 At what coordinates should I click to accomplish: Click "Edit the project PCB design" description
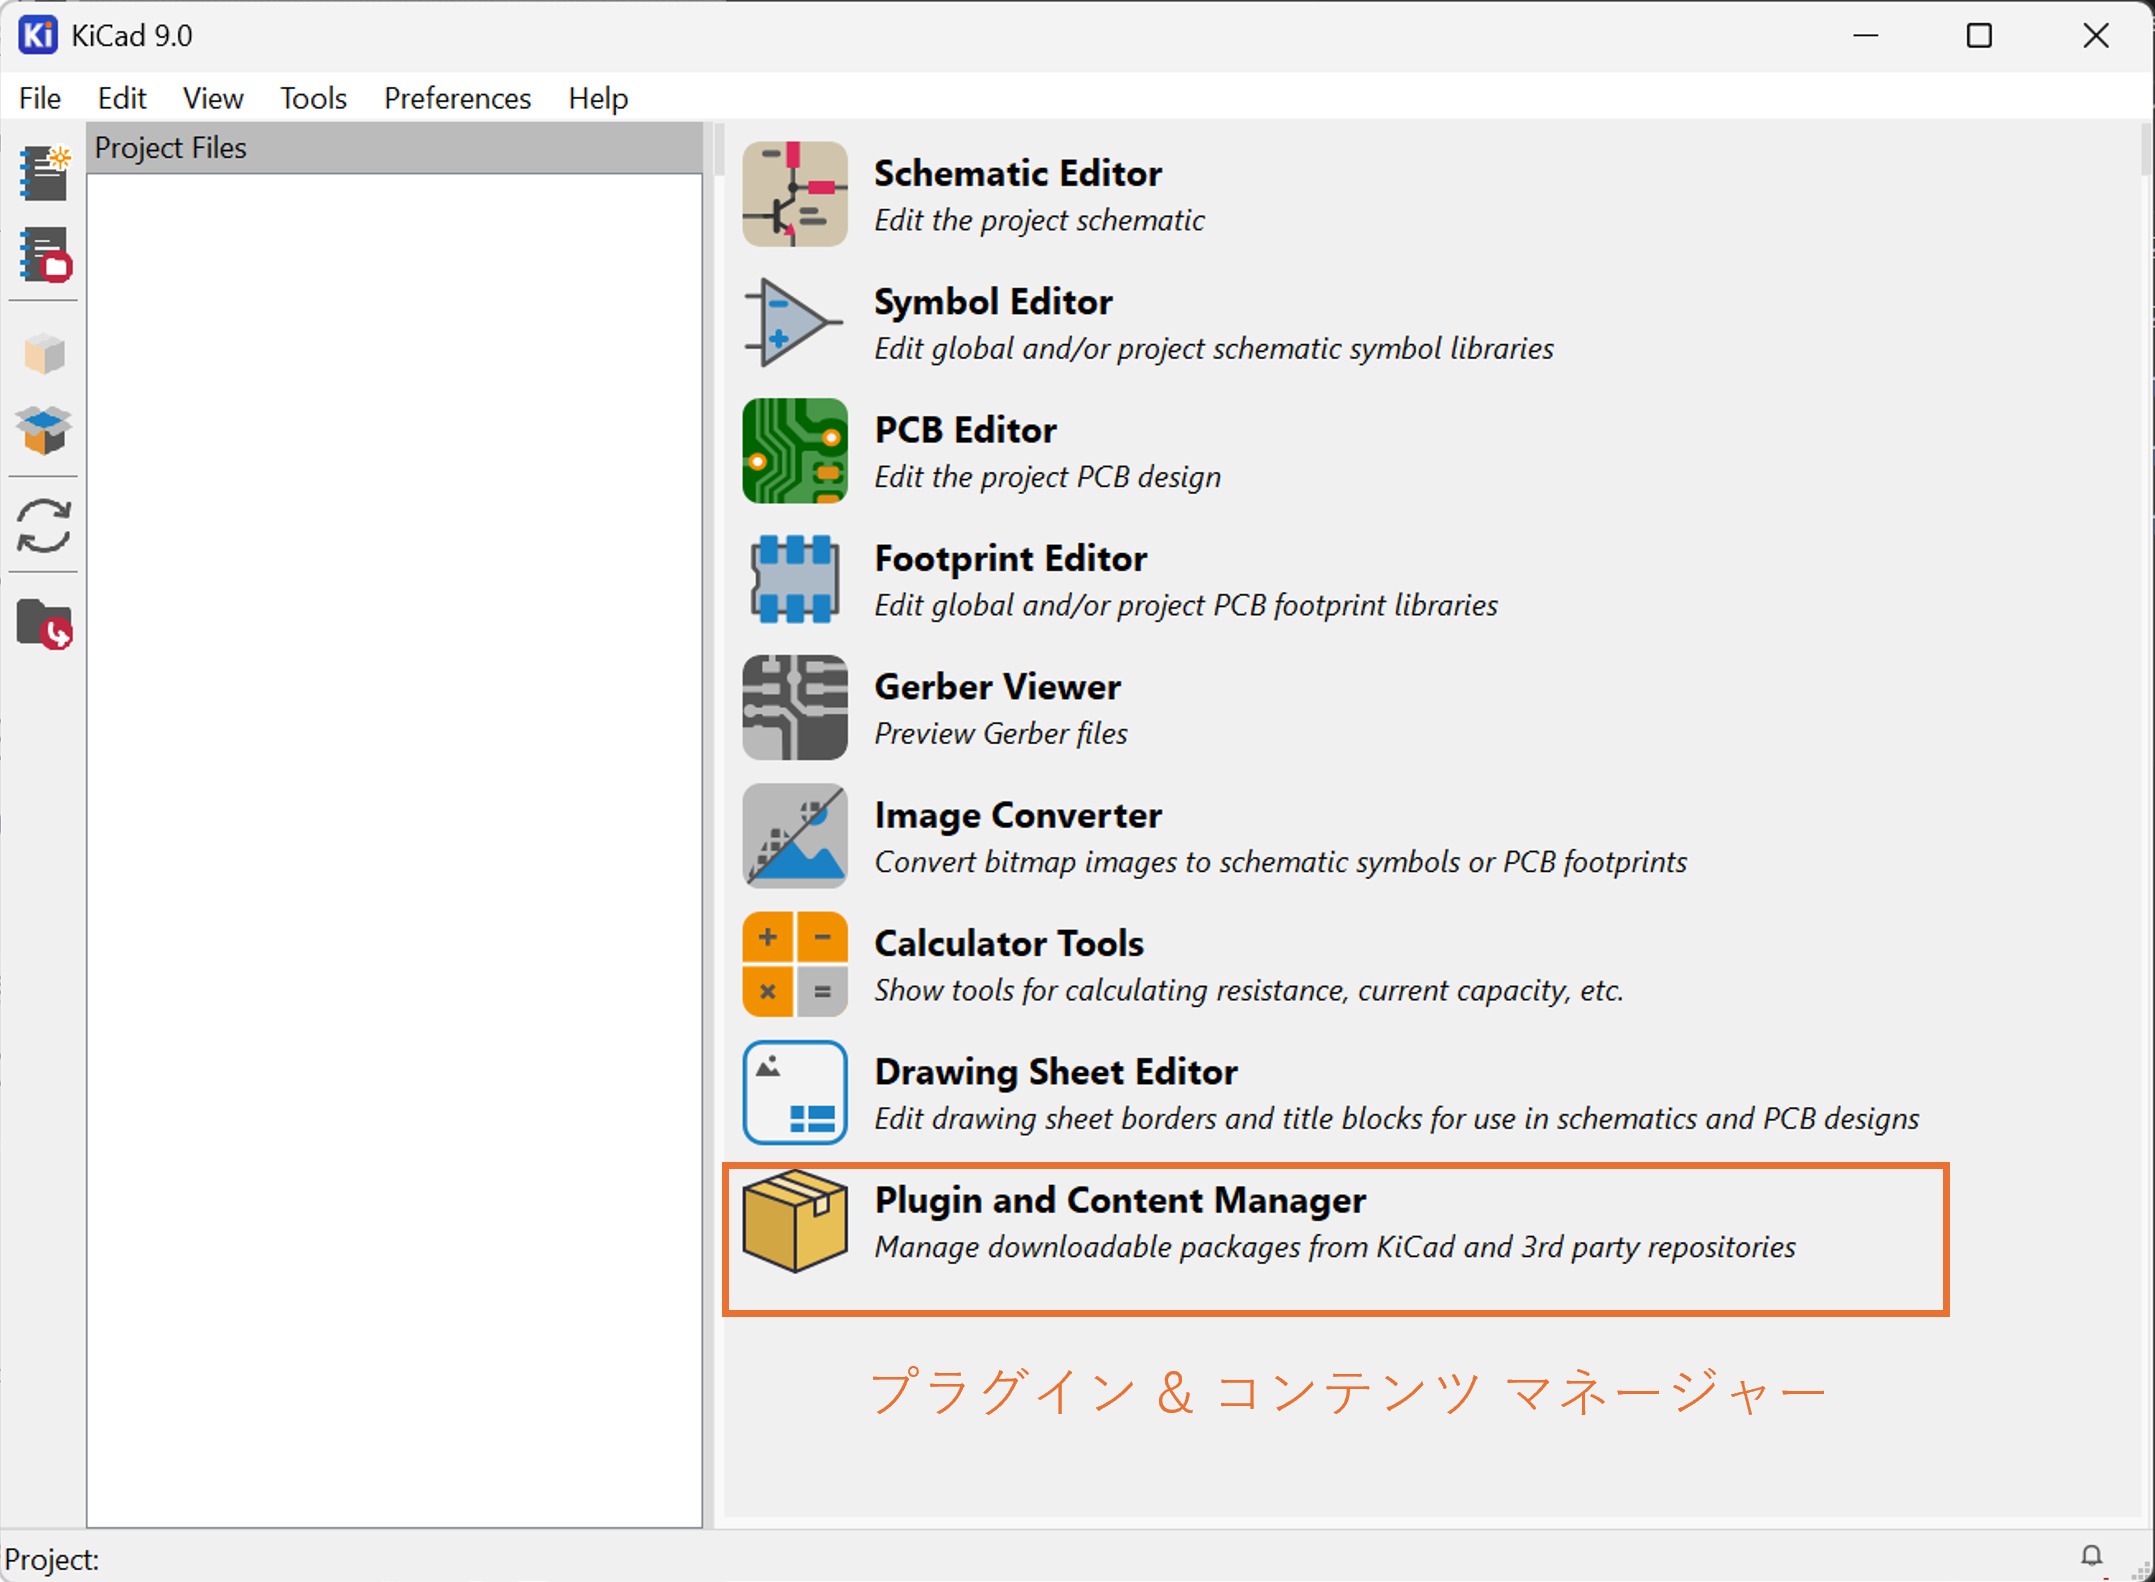click(x=1047, y=477)
